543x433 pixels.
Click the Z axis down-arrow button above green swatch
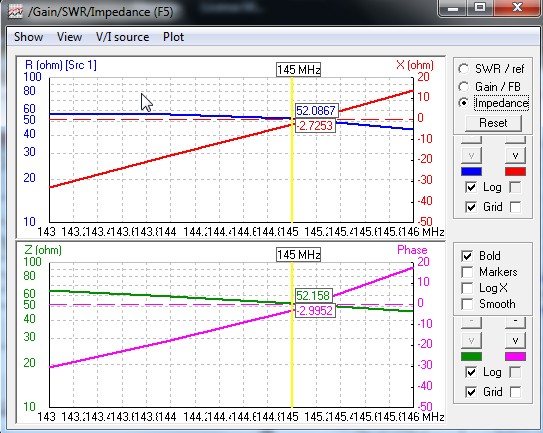[x=471, y=341]
